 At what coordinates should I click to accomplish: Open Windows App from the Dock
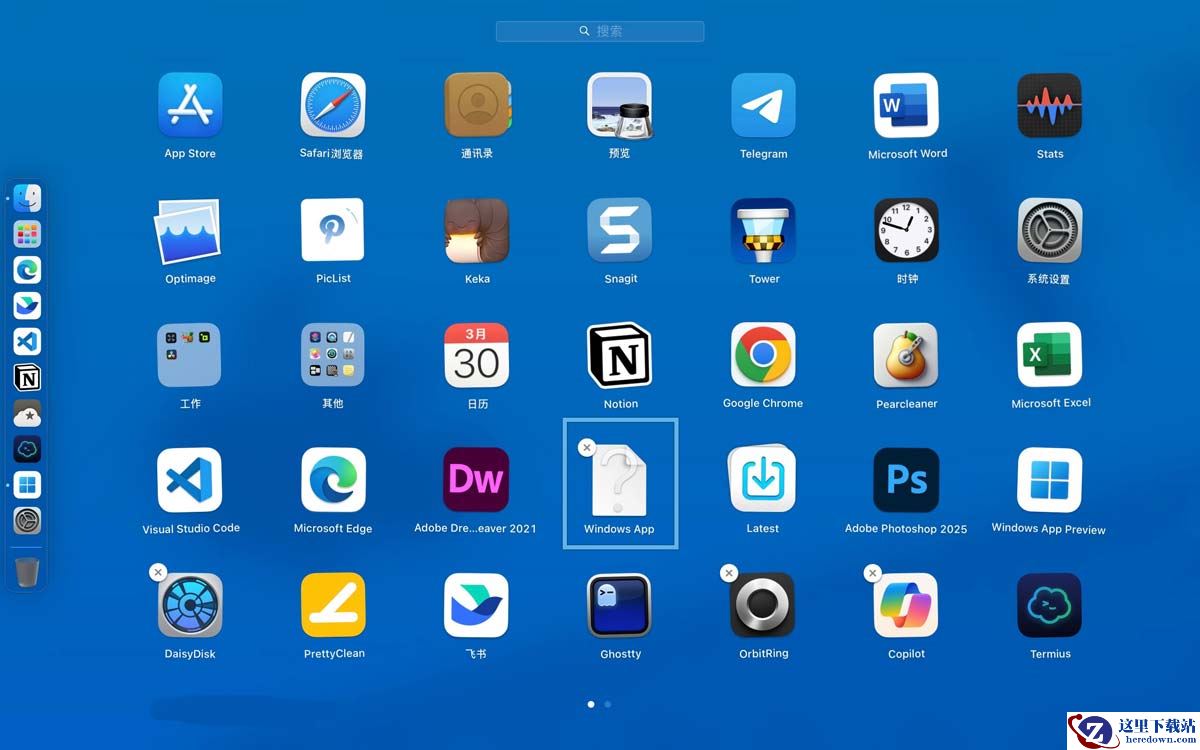[x=27, y=485]
